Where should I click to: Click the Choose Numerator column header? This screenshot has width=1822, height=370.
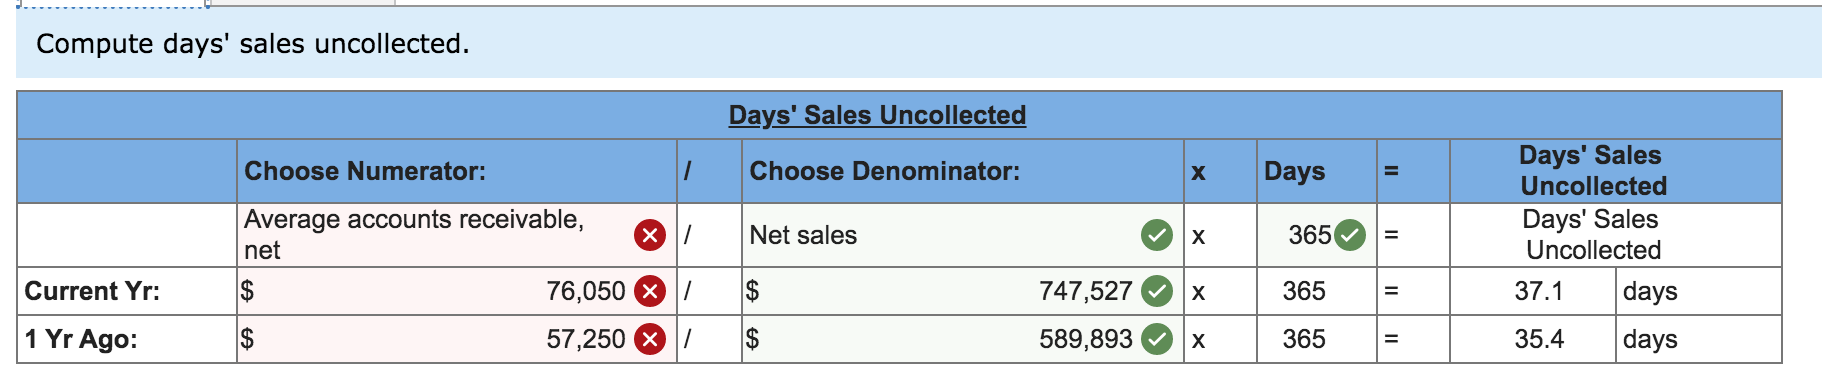pos(365,171)
